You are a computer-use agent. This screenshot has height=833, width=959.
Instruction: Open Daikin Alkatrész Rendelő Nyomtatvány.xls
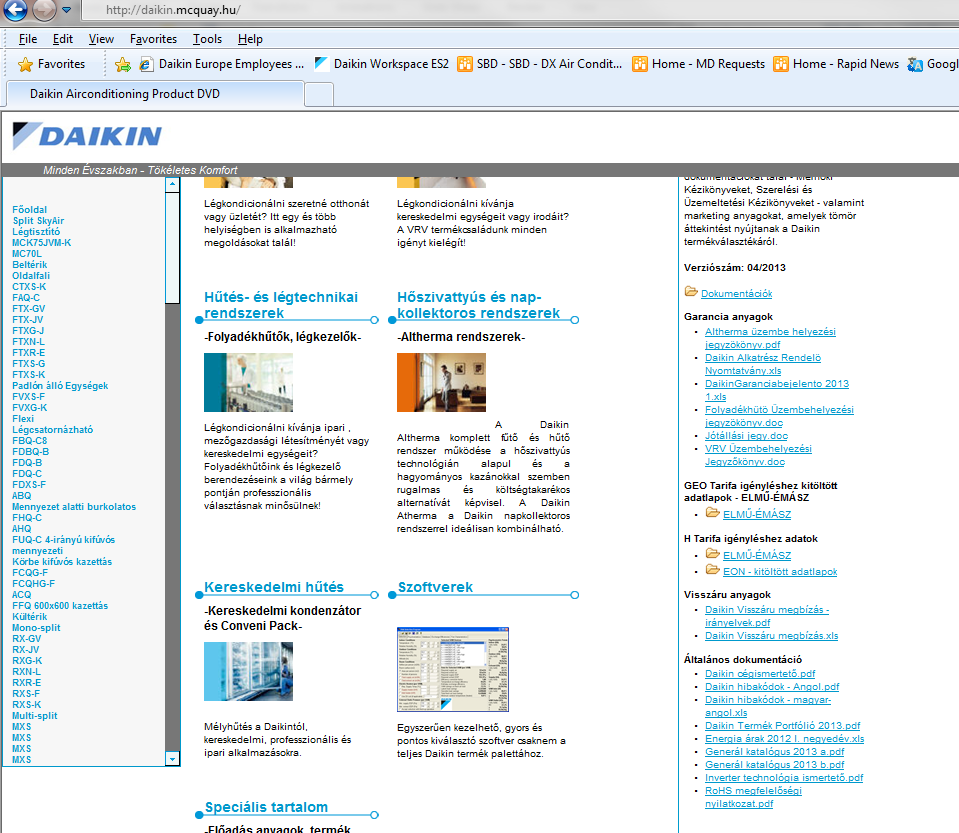(763, 365)
